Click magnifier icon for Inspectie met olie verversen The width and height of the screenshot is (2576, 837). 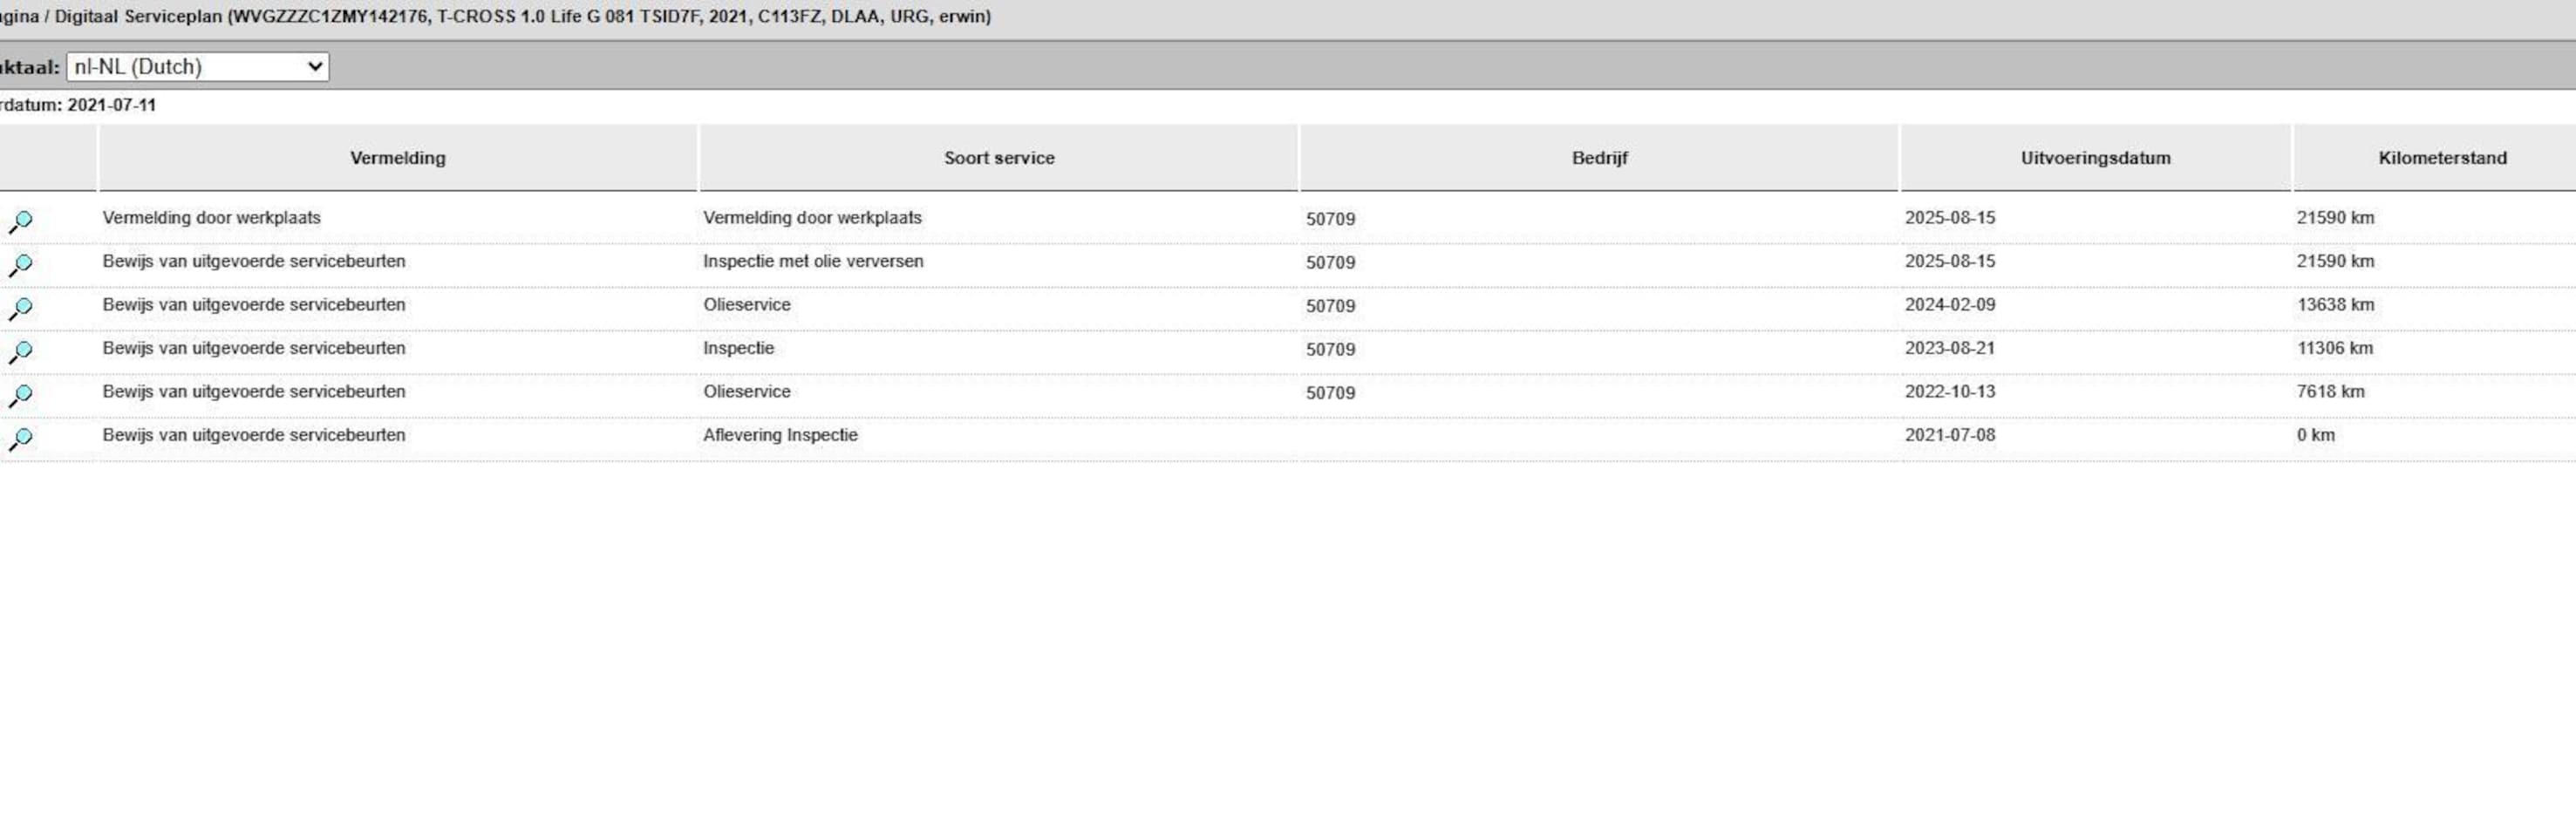(20, 265)
